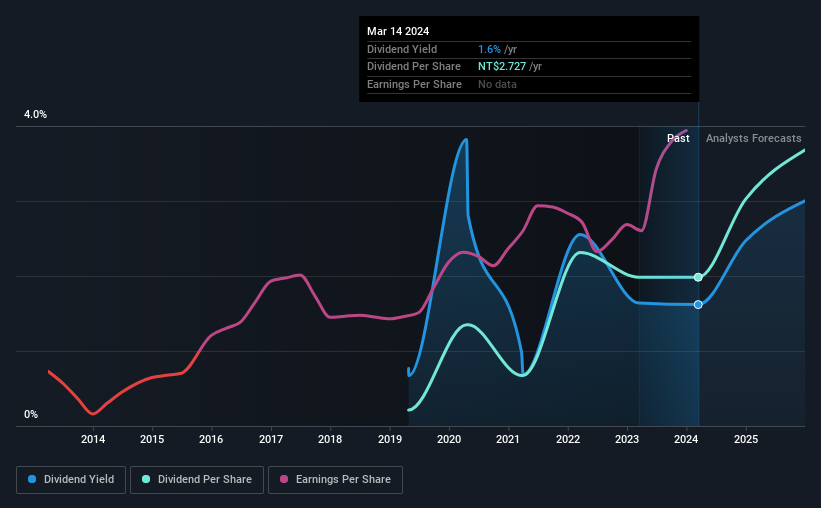Toggle the Earnings Per Share legend series
This screenshot has height=508, width=821.
[x=335, y=480]
